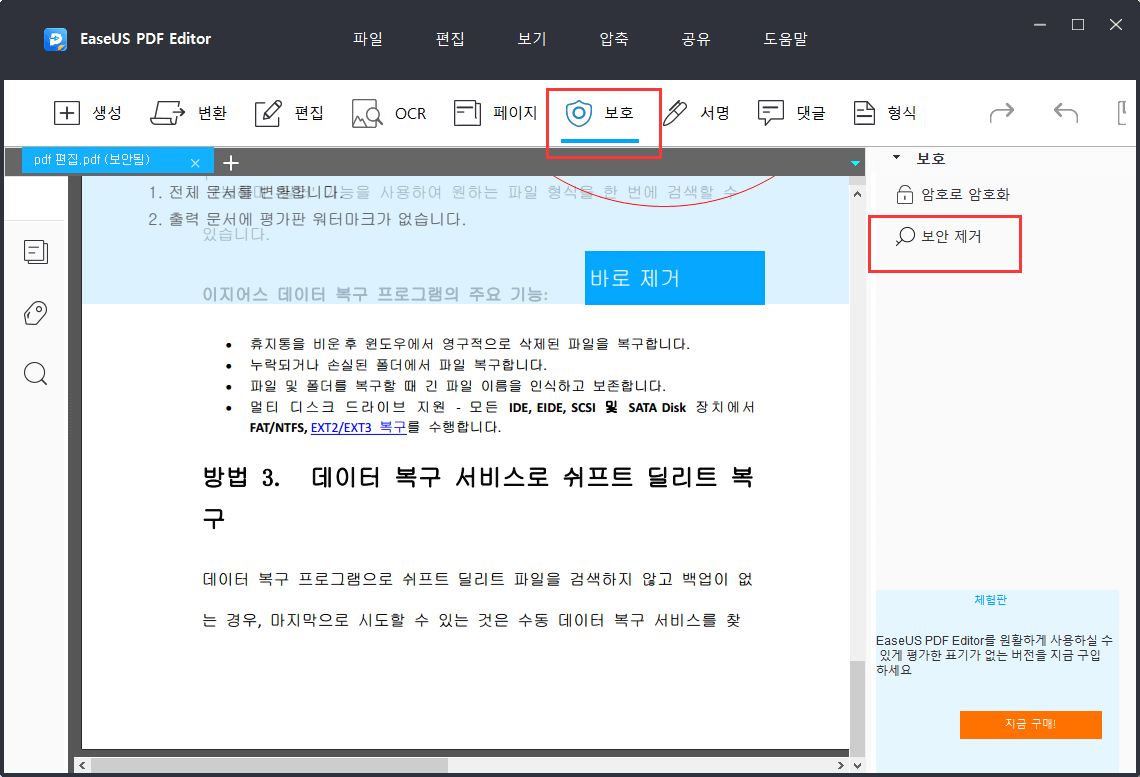The height and width of the screenshot is (777, 1140).
Task: Click the 바로 제거 blue button
Action: [x=674, y=277]
